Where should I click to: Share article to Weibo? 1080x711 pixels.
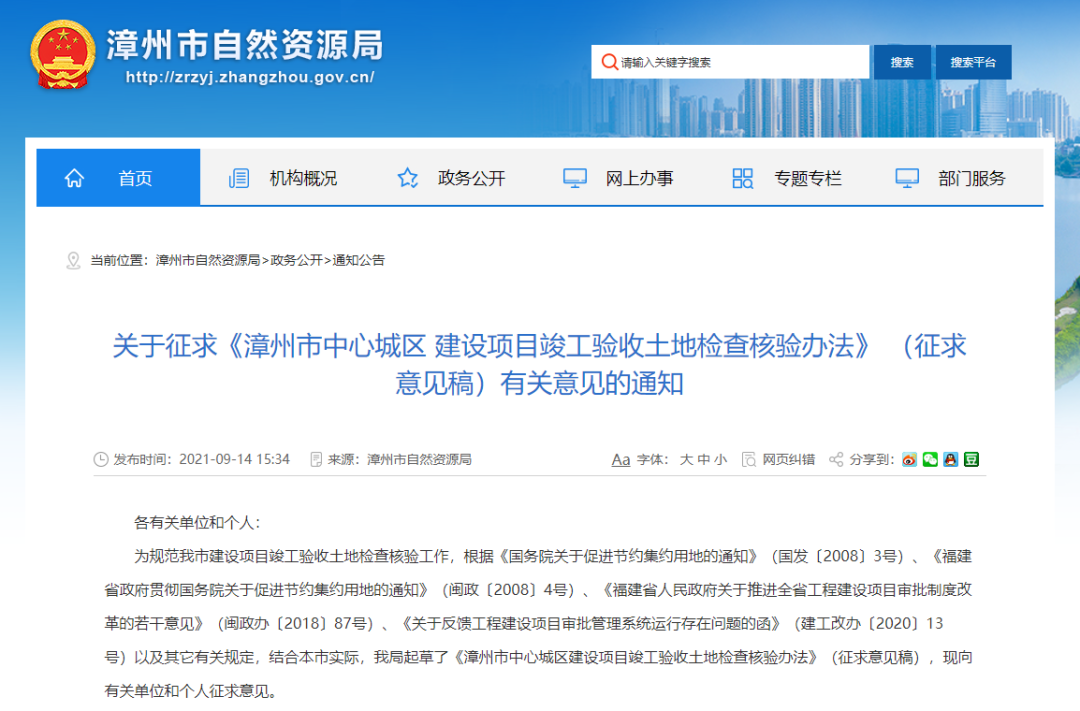point(909,459)
